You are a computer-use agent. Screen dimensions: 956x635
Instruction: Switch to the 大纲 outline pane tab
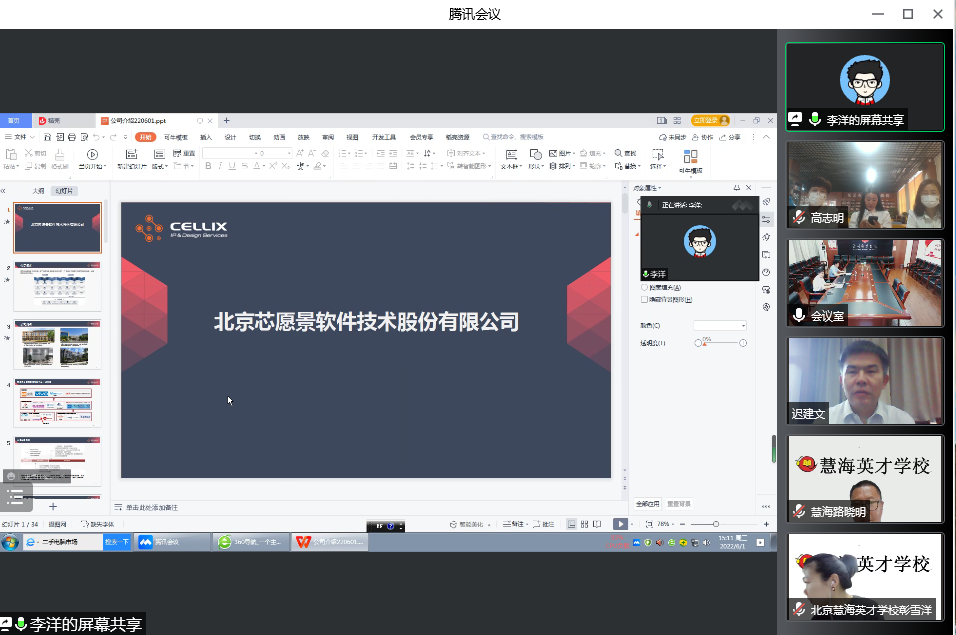38,190
